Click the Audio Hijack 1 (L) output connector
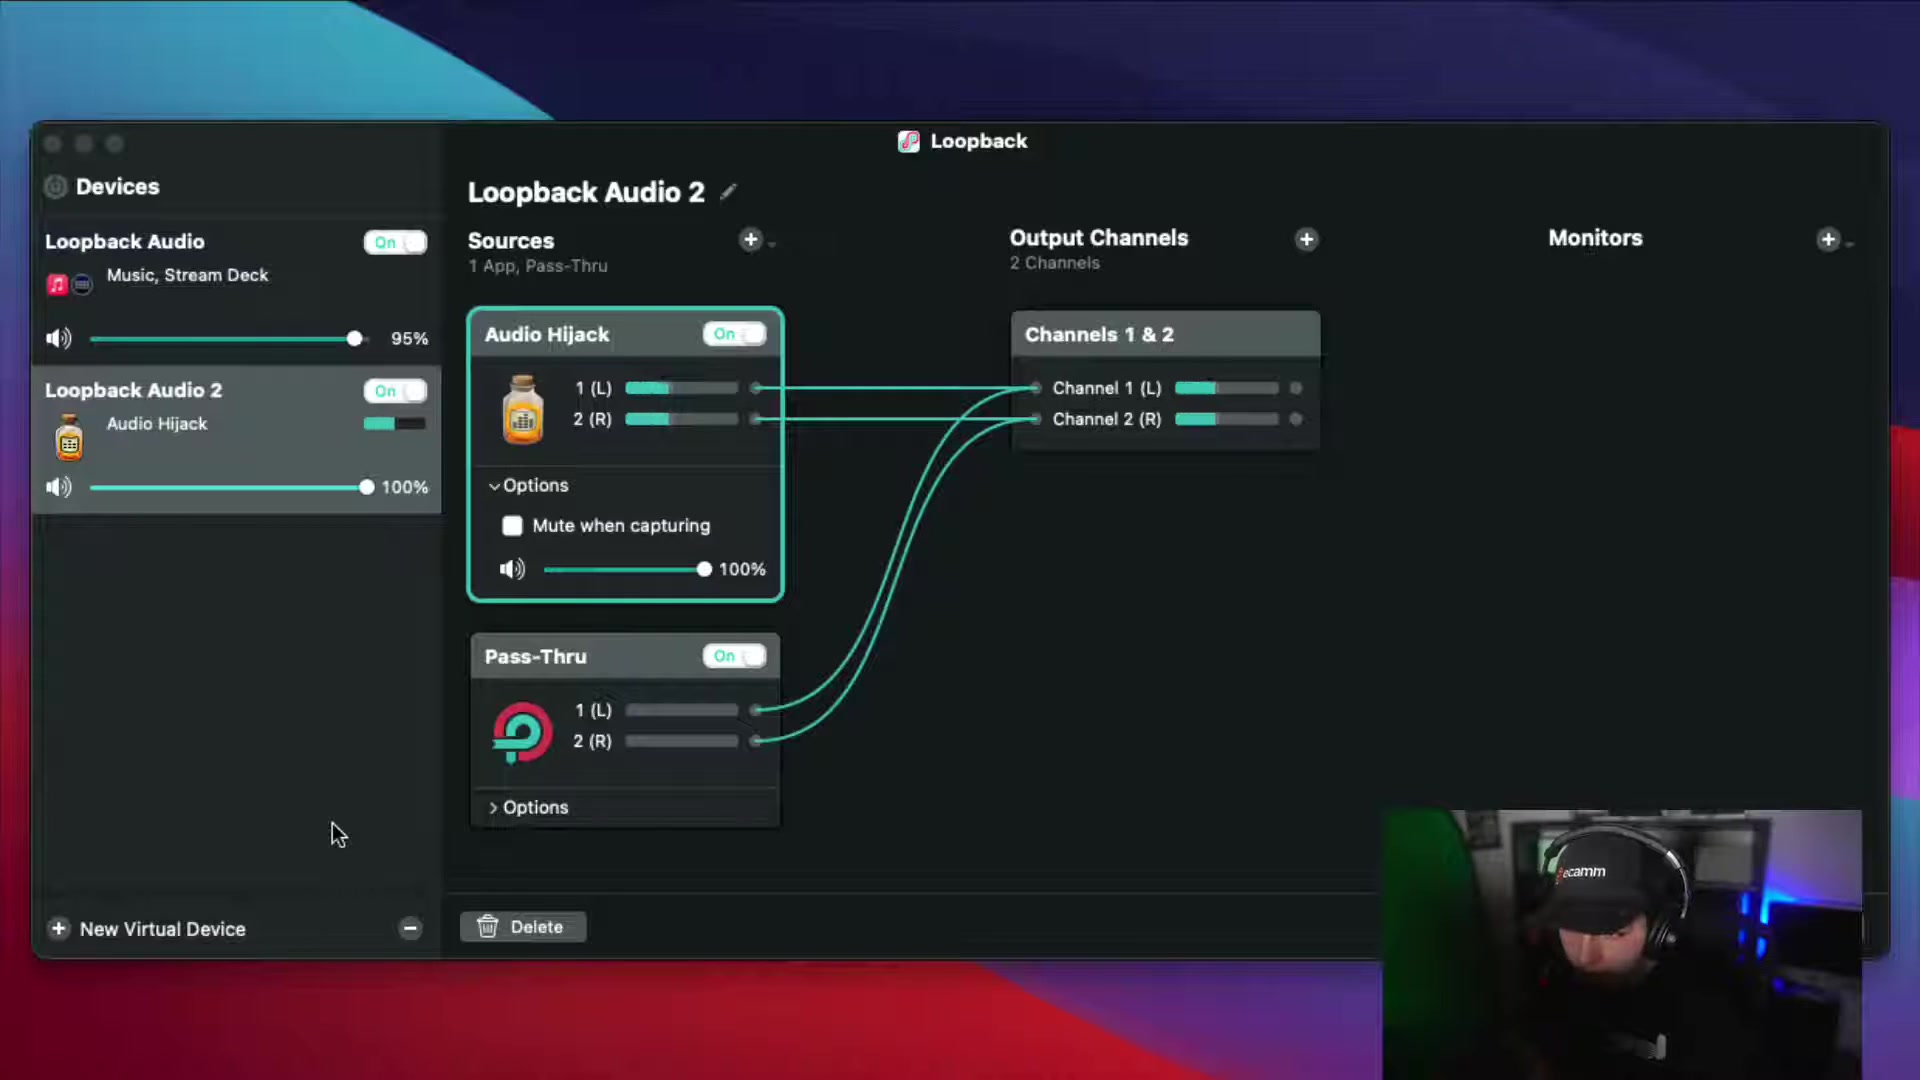The image size is (1920, 1080). click(756, 388)
